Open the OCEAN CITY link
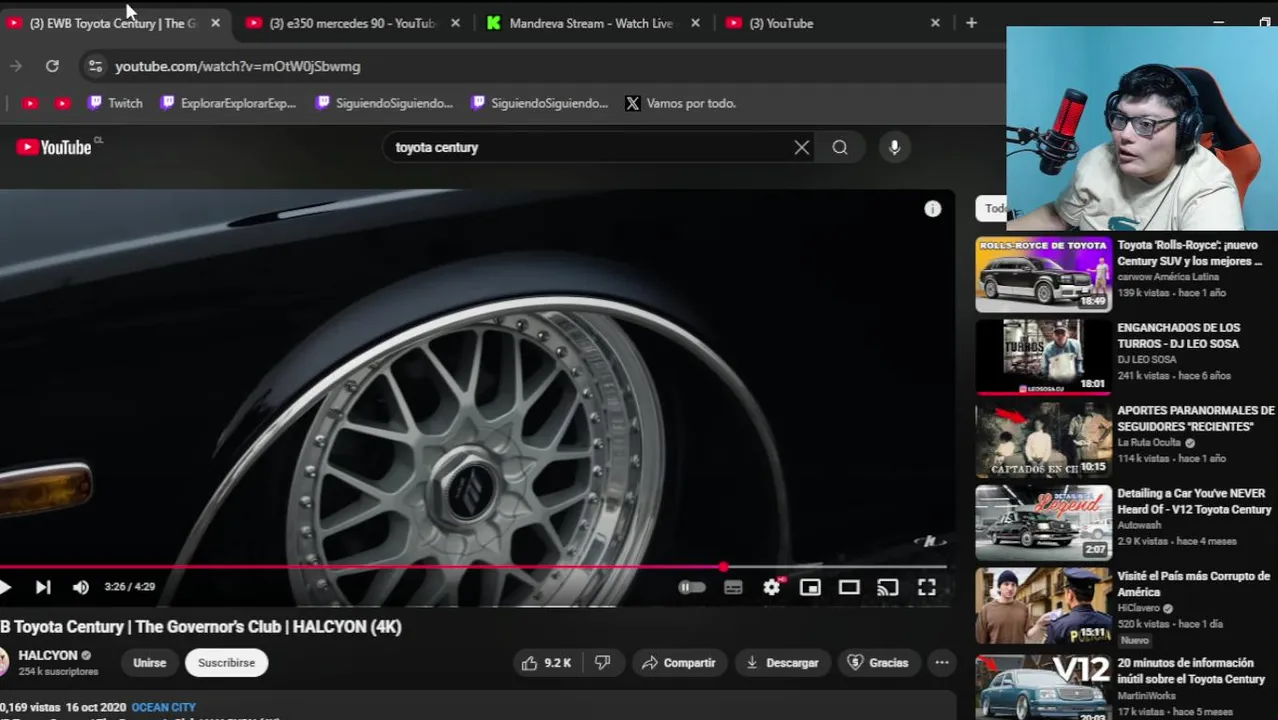The width and height of the screenshot is (1278, 720). point(164,707)
